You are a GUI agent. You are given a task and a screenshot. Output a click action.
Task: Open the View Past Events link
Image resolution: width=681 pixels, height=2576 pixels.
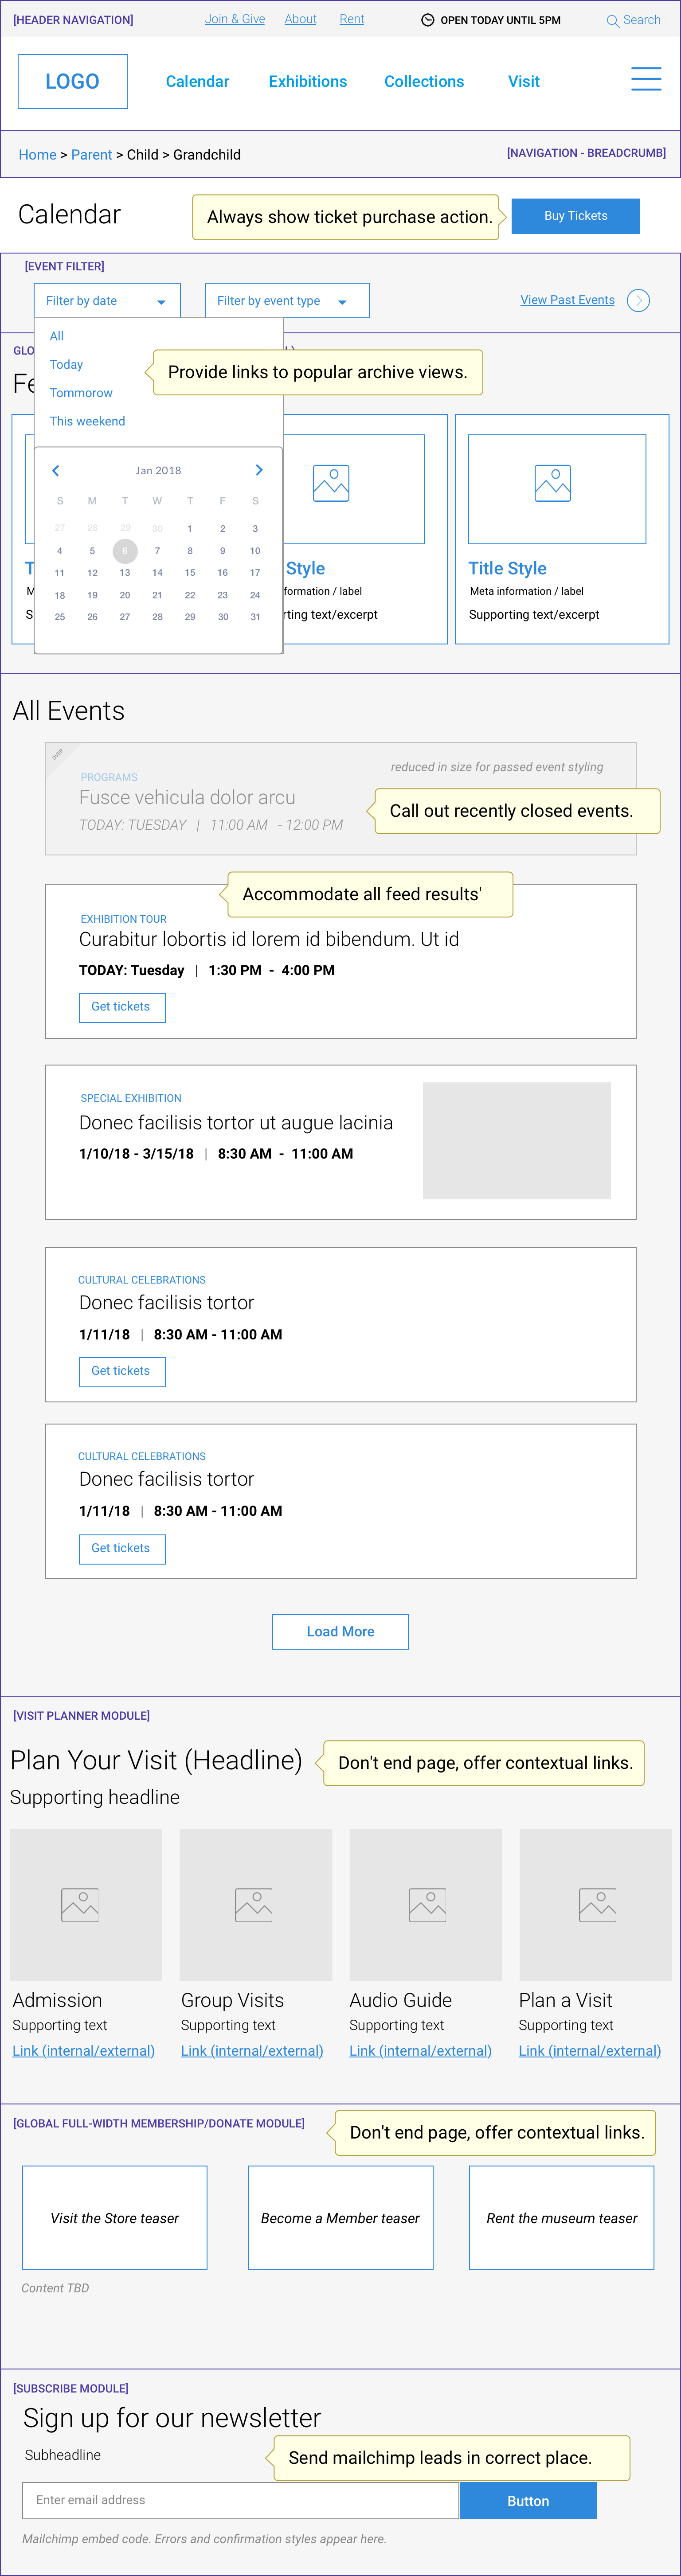pyautogui.click(x=567, y=300)
